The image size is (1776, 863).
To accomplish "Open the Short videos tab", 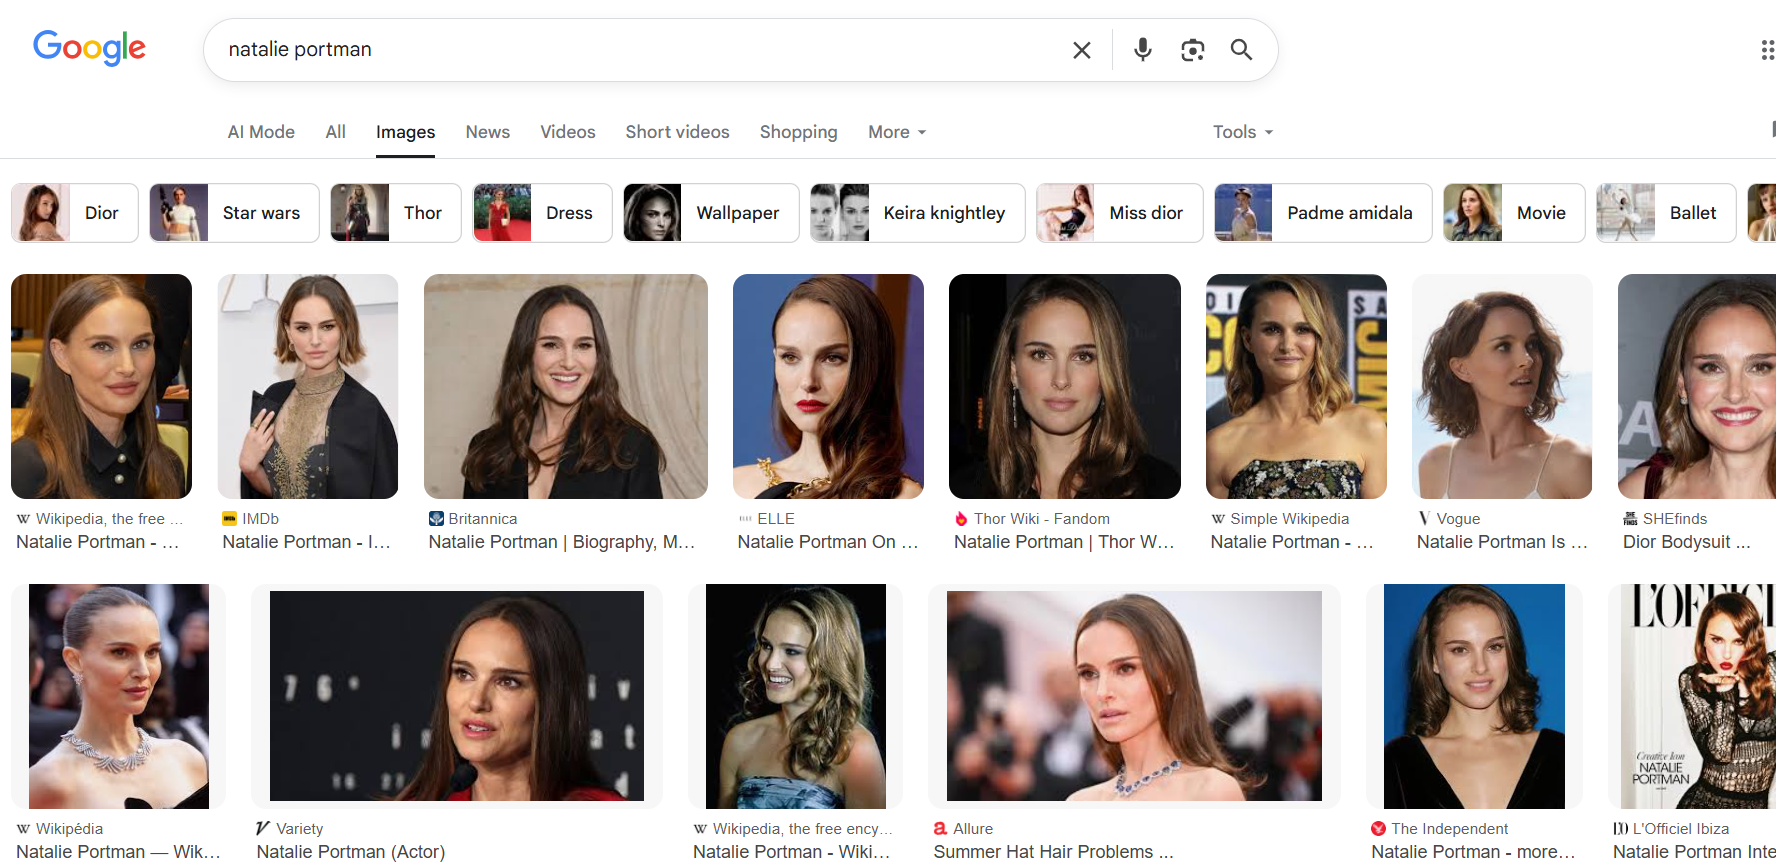I will [678, 132].
